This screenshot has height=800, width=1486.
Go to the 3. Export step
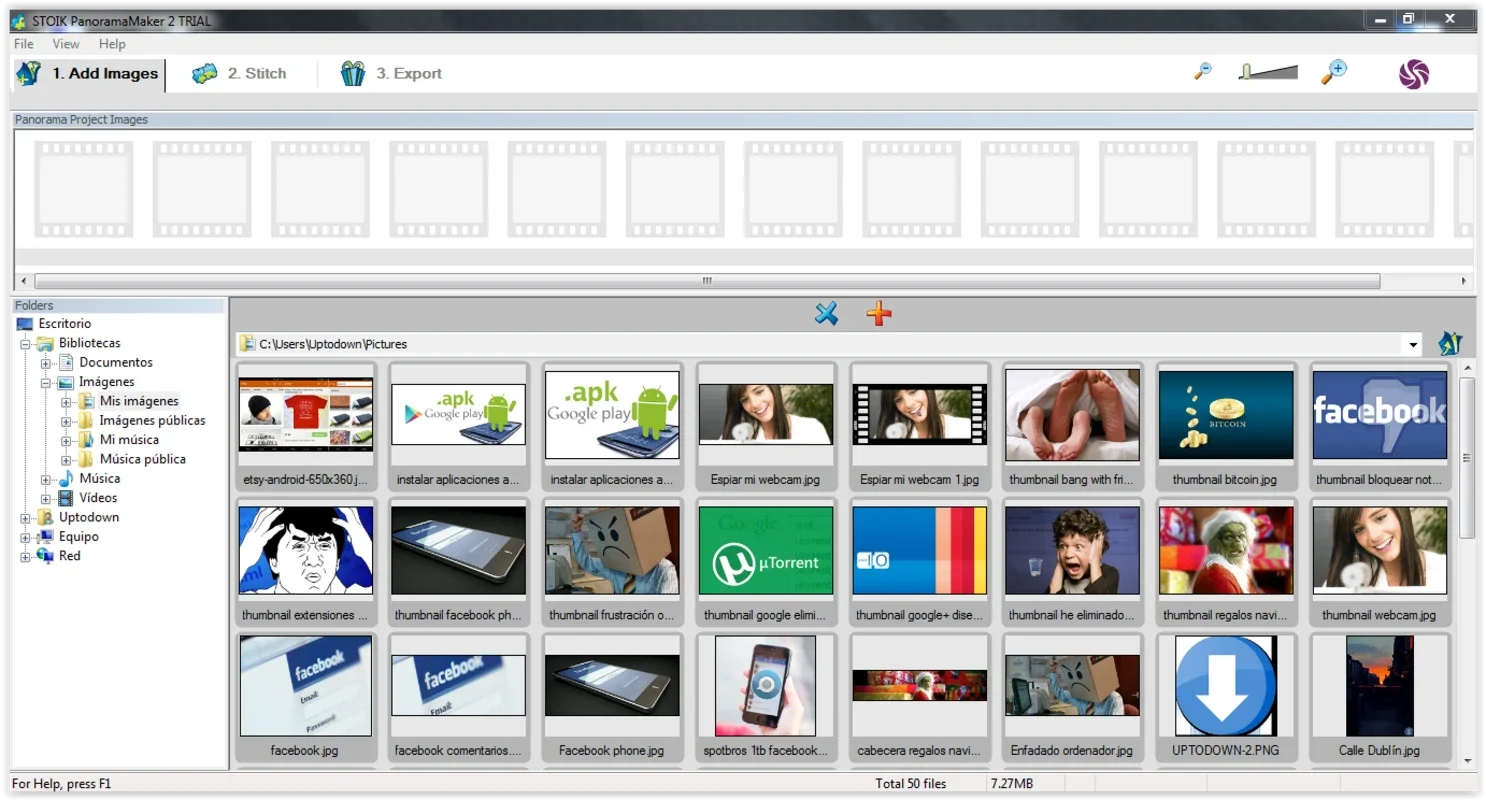click(391, 74)
